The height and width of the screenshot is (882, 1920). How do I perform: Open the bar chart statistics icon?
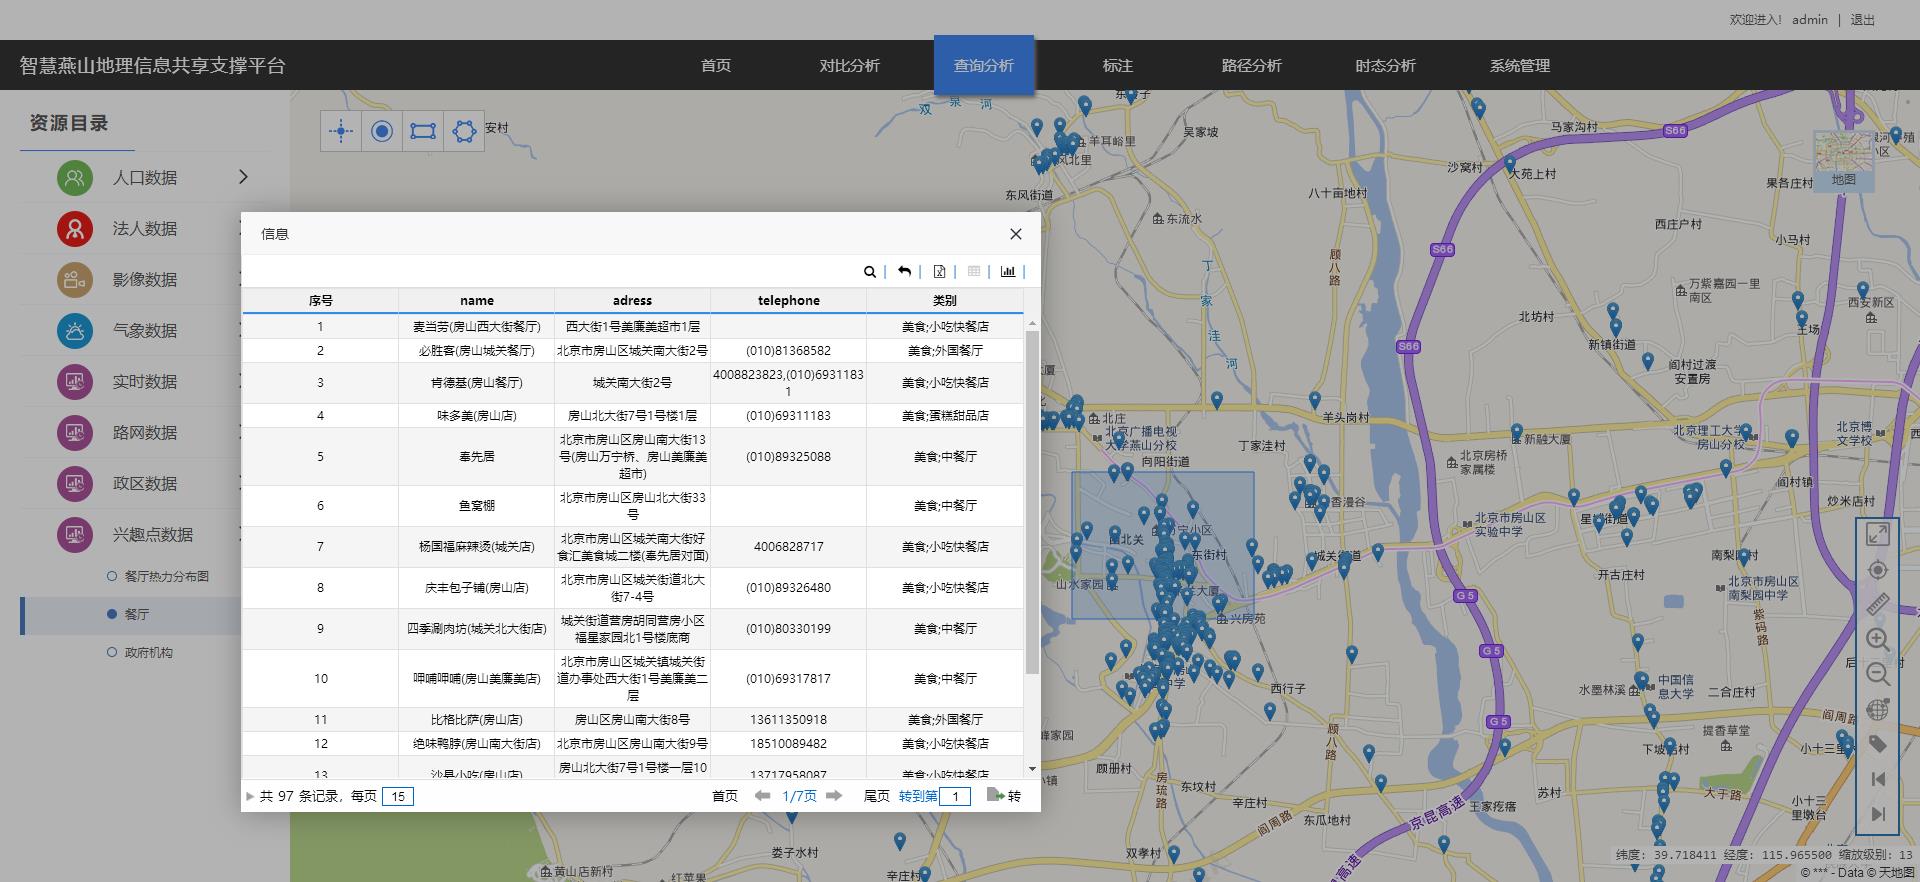point(1008,271)
